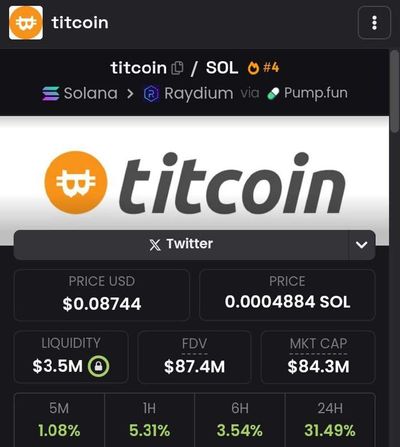Click the Solana chain logo
This screenshot has width=400, height=447.
51,93
